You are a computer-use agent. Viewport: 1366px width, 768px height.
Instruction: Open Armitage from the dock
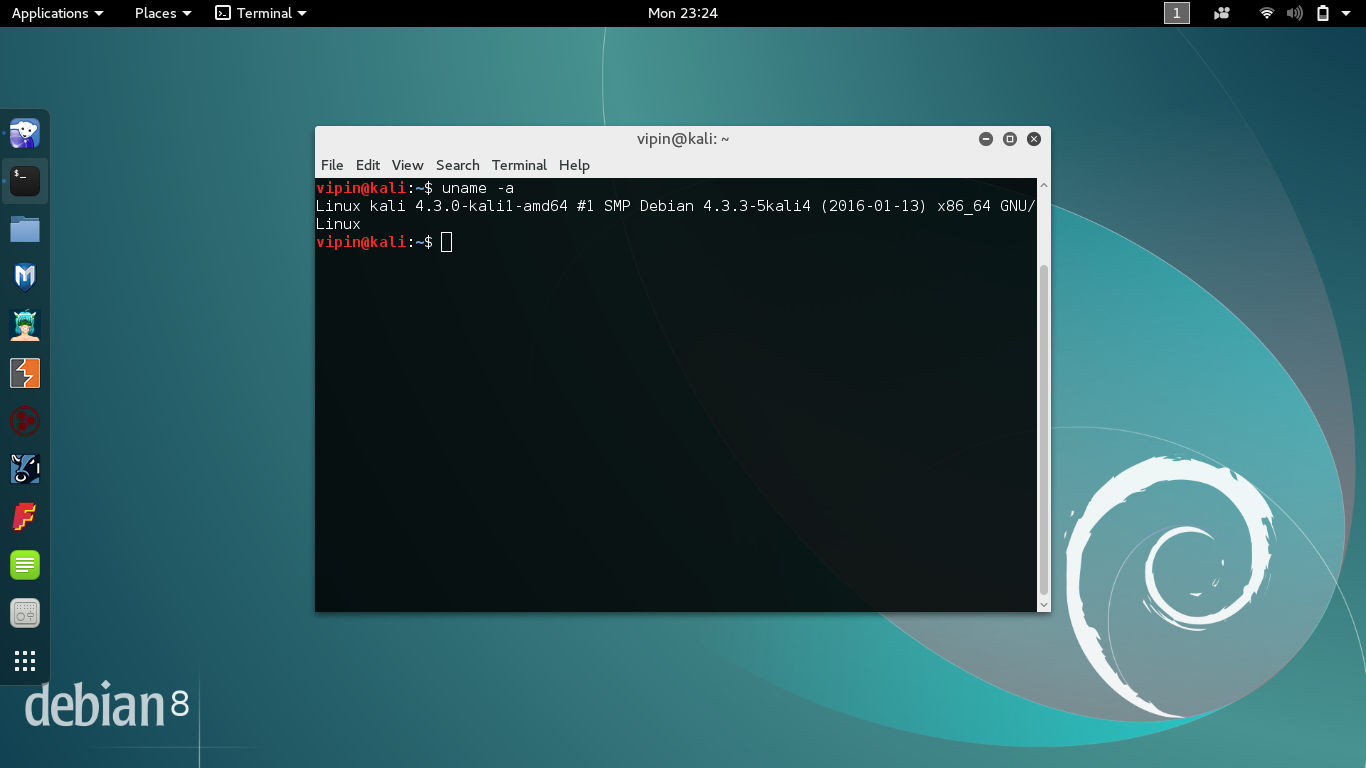(x=25, y=325)
